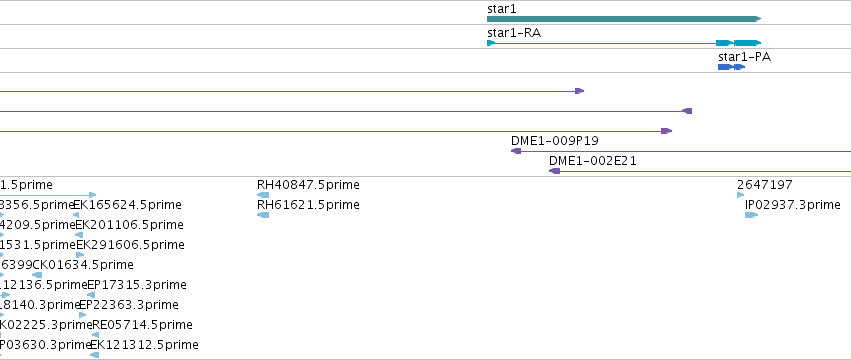The height and width of the screenshot is (360, 851).
Task: Click the EK165624.5prime label
Action: (127, 205)
